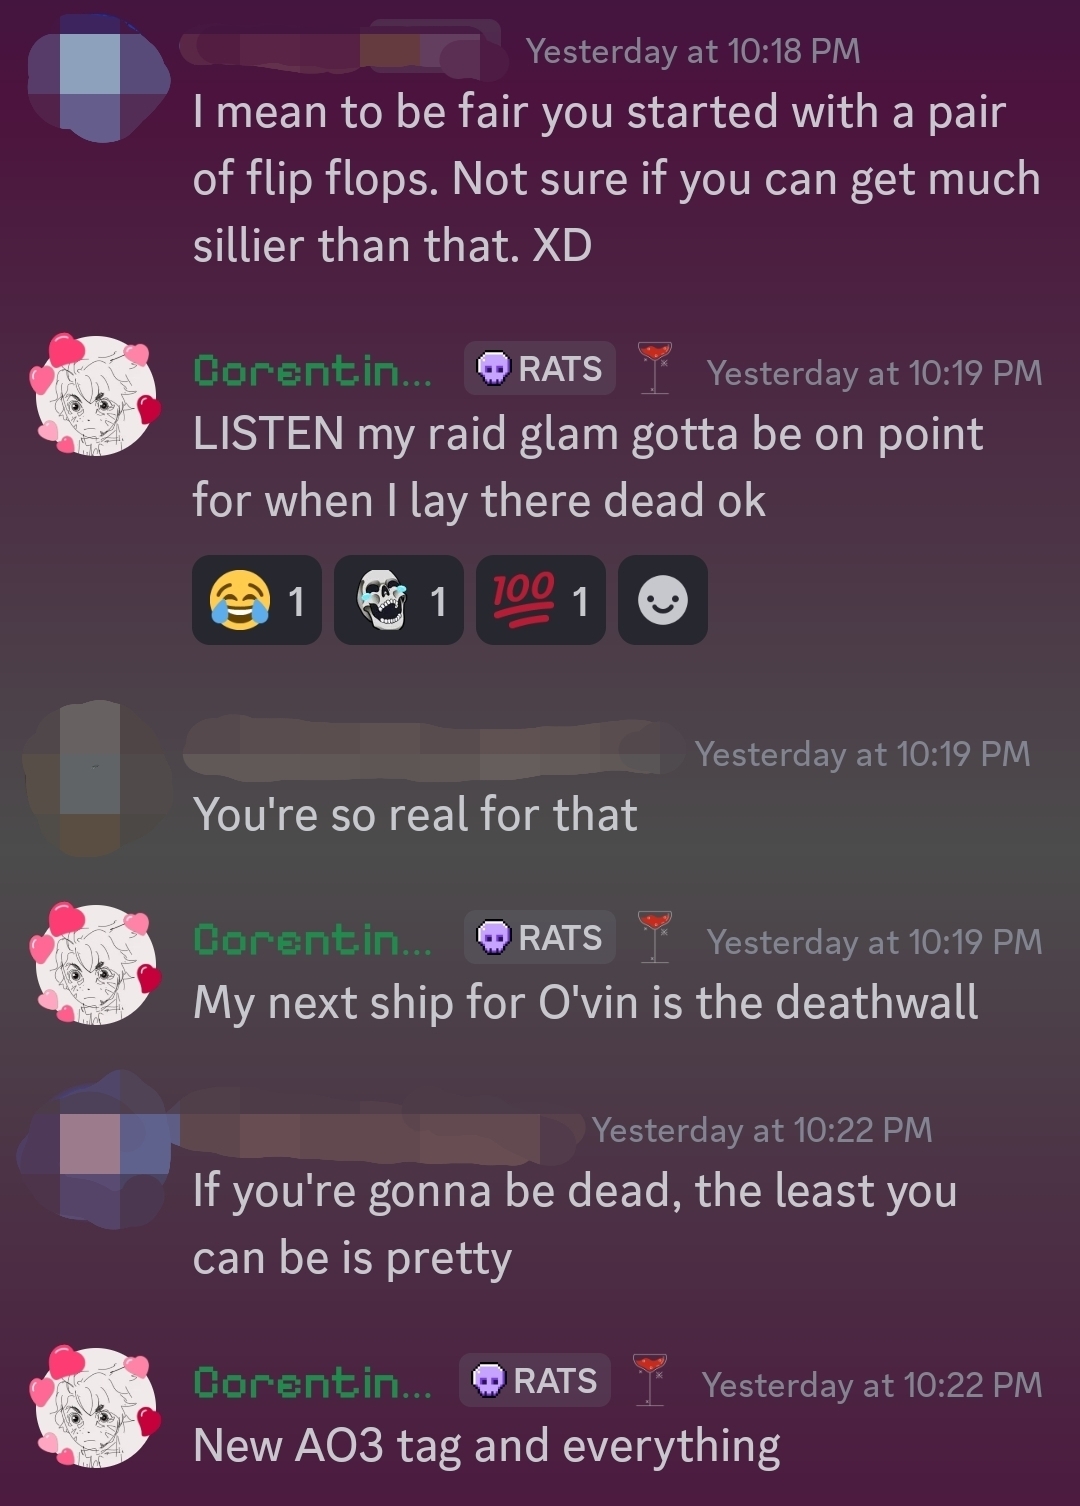Toggle the laughing-crying emoji reaction
This screenshot has width=1080, height=1506.
pos(257,600)
